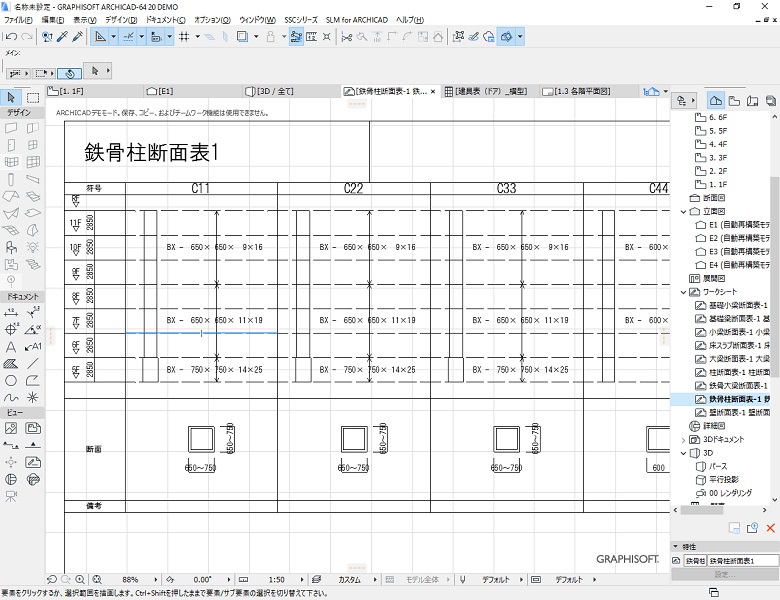
Task: Click the split scissors icon
Action: click(x=347, y=36)
